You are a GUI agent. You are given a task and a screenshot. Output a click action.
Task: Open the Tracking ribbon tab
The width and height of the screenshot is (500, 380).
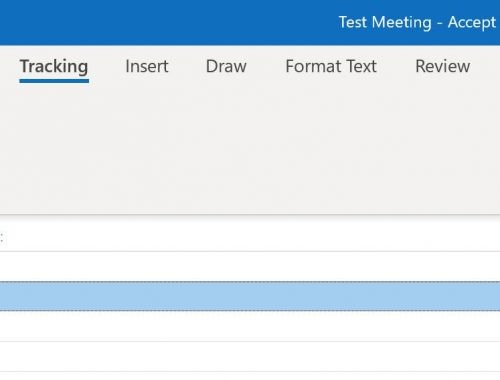click(54, 66)
